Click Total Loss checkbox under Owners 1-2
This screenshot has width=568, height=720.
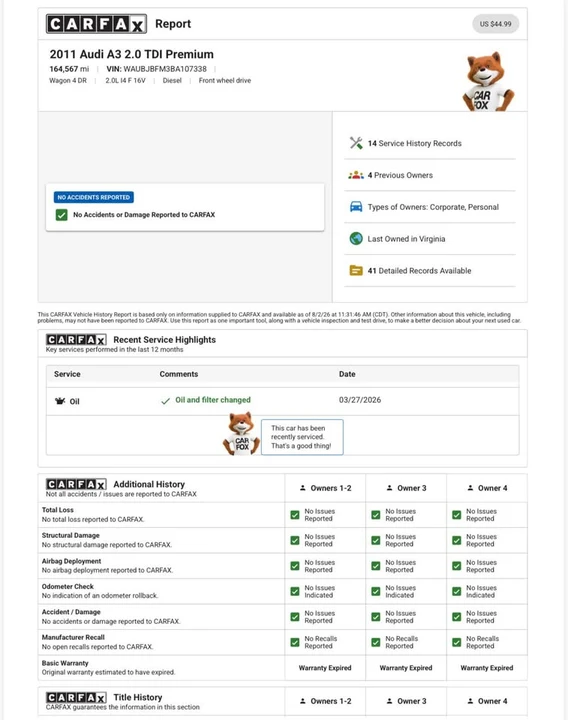coord(295,515)
